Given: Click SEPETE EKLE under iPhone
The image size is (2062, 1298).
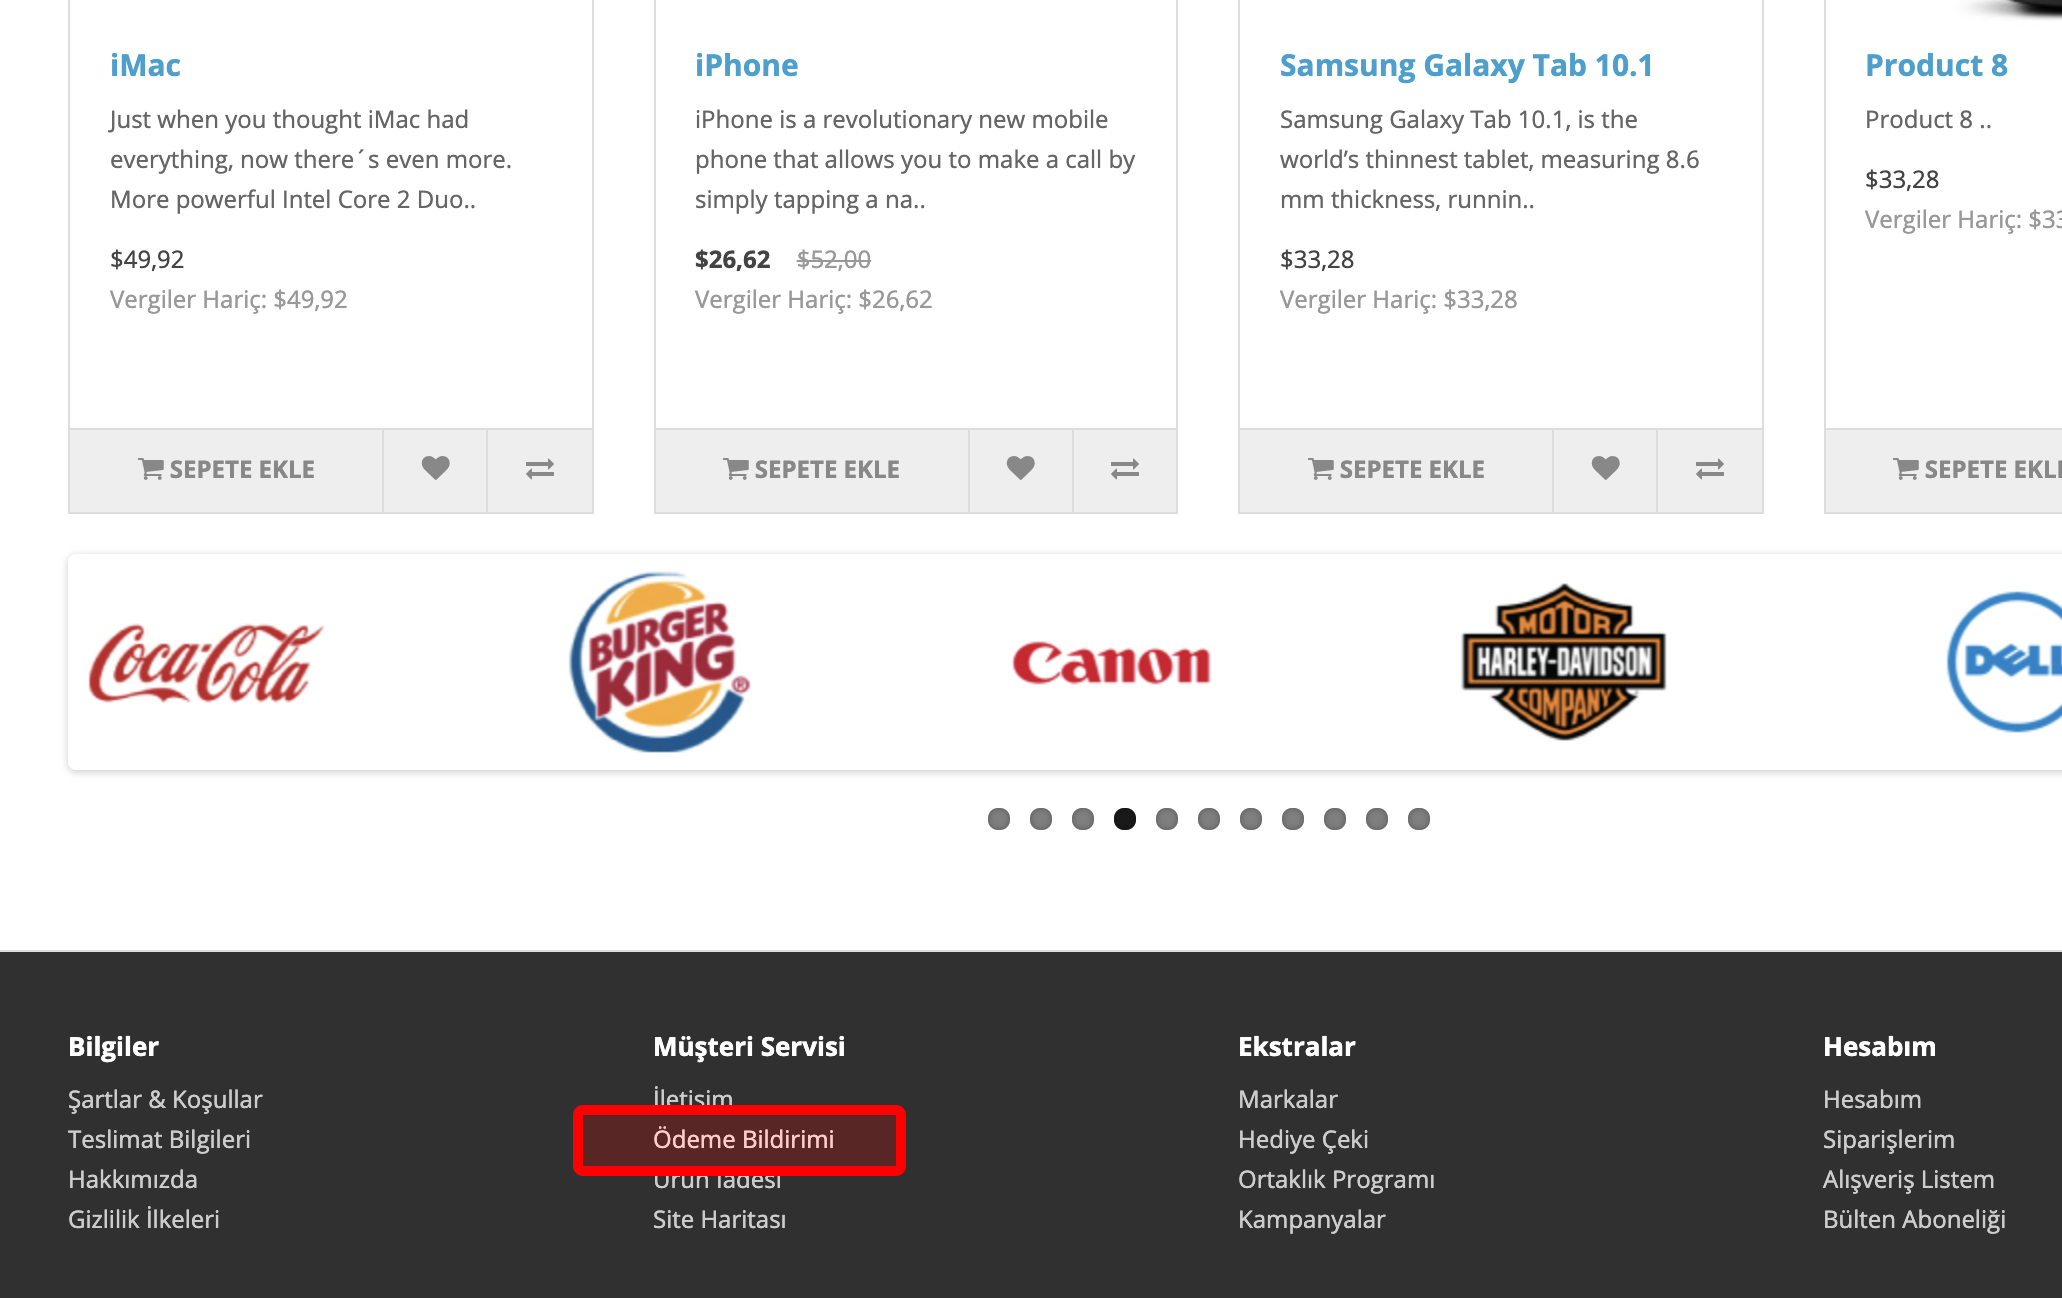Looking at the screenshot, I should (x=811, y=470).
